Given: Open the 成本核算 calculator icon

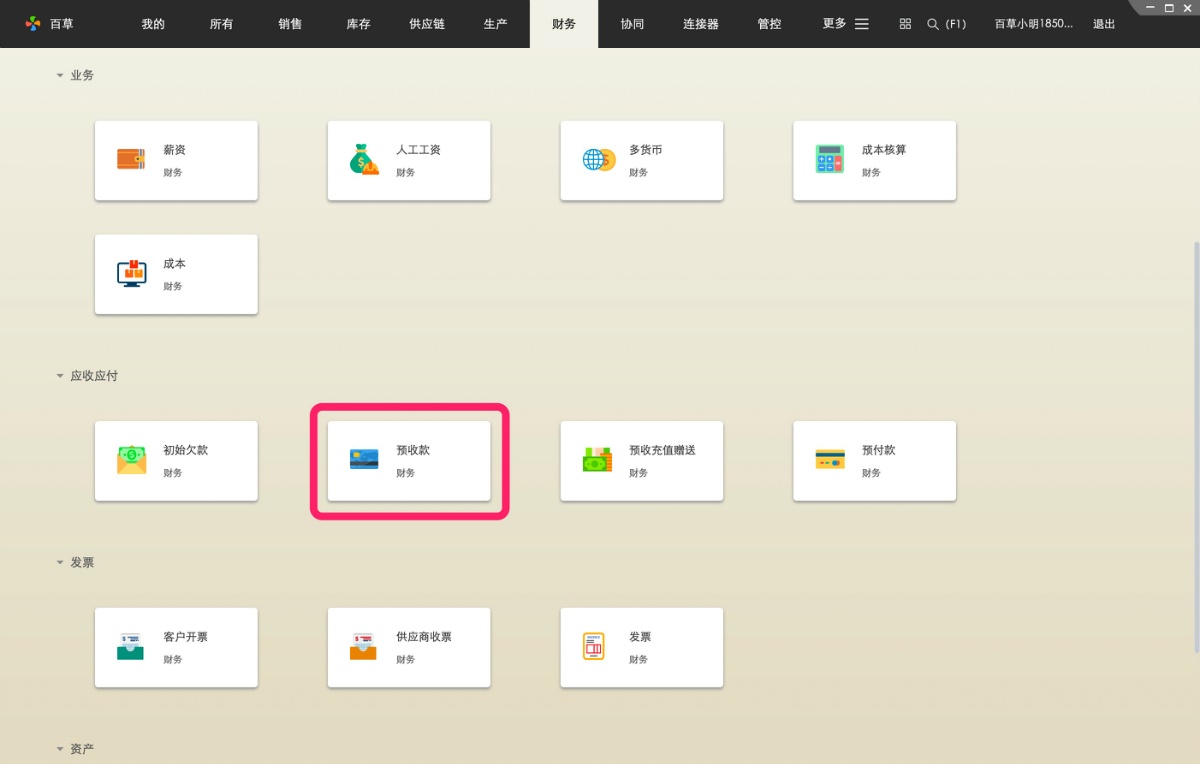Looking at the screenshot, I should 830,159.
